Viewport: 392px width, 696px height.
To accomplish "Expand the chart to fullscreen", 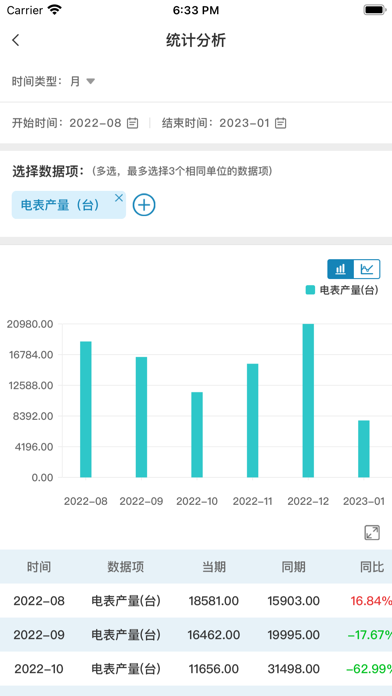I will [x=372, y=532].
